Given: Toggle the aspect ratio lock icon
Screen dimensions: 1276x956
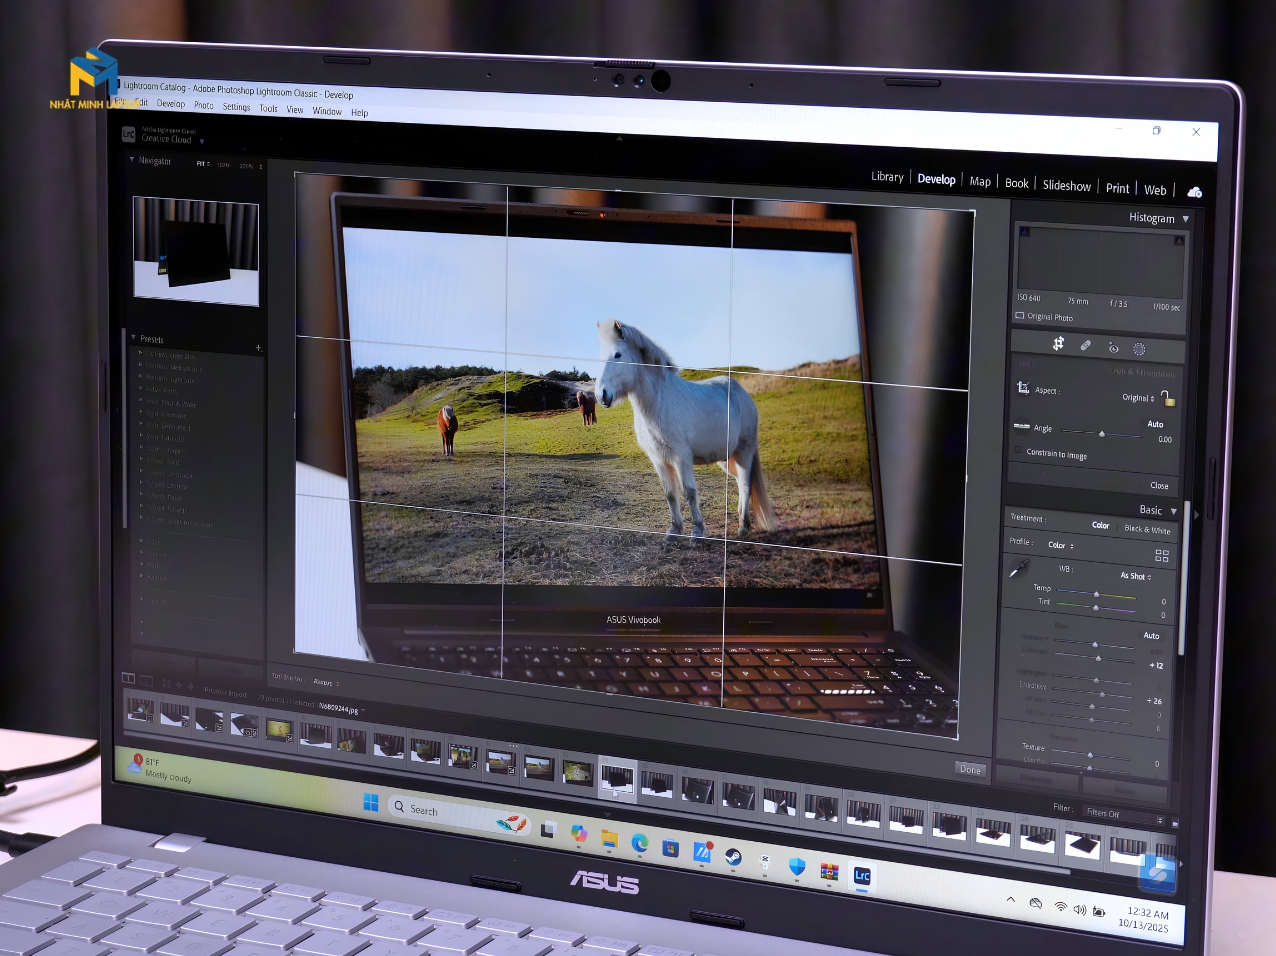Looking at the screenshot, I should (x=1167, y=398).
